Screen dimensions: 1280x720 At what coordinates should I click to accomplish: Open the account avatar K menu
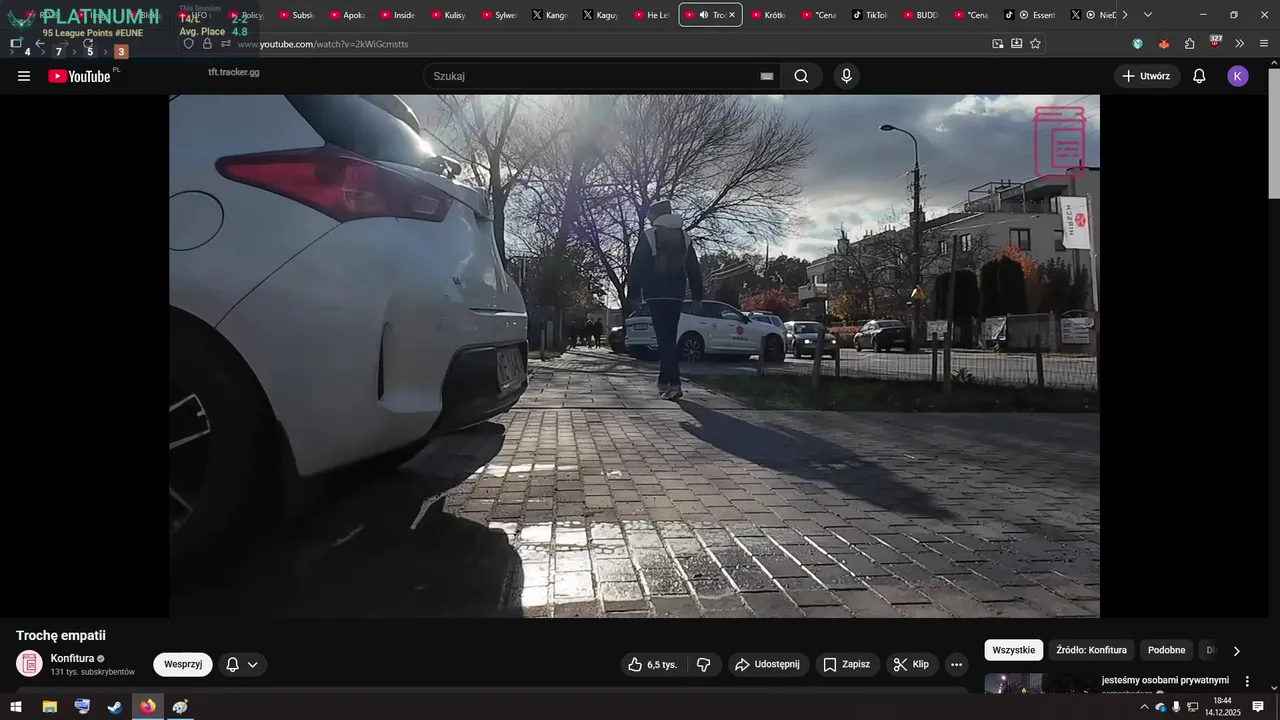point(1238,76)
